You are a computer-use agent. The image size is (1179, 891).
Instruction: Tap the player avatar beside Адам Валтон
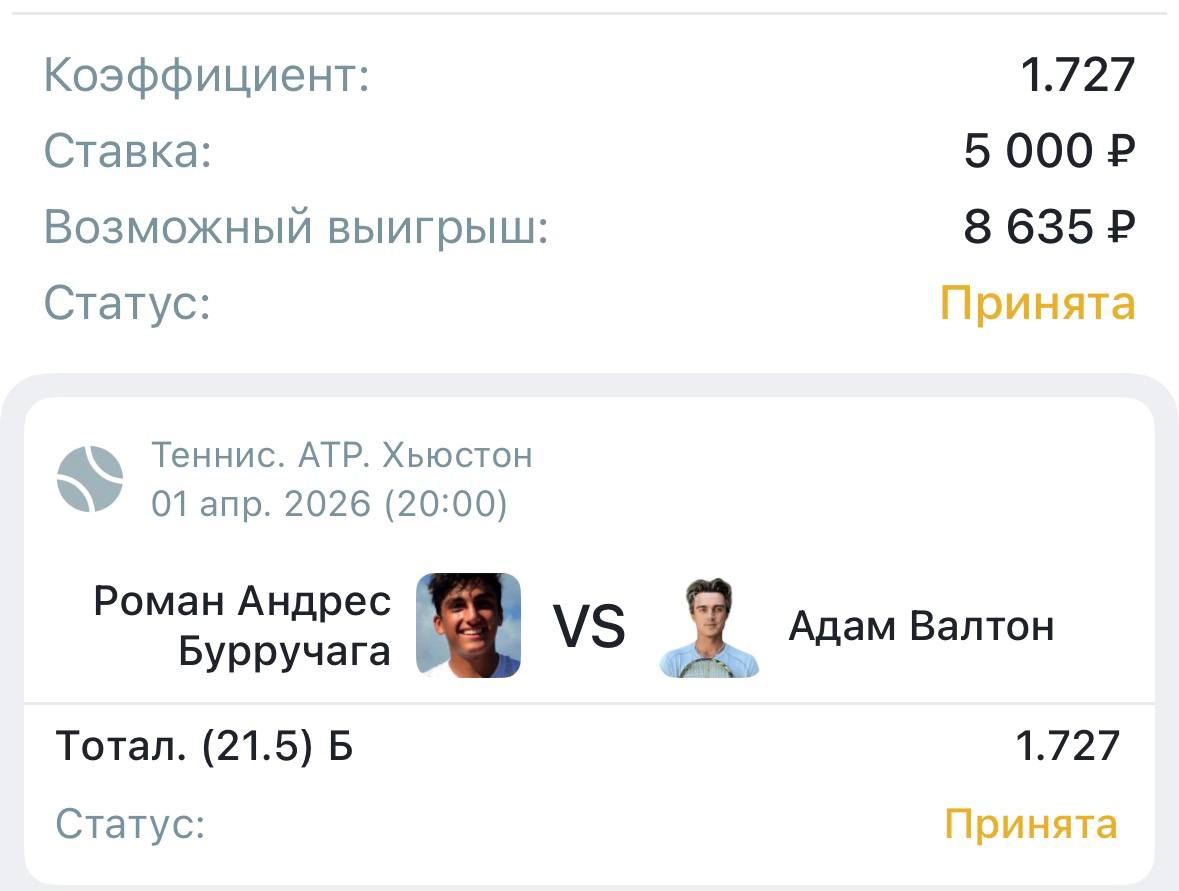709,627
